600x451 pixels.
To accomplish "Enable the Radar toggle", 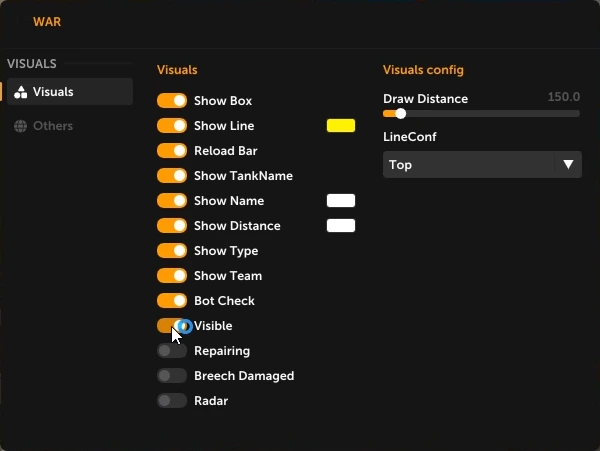I will point(172,401).
